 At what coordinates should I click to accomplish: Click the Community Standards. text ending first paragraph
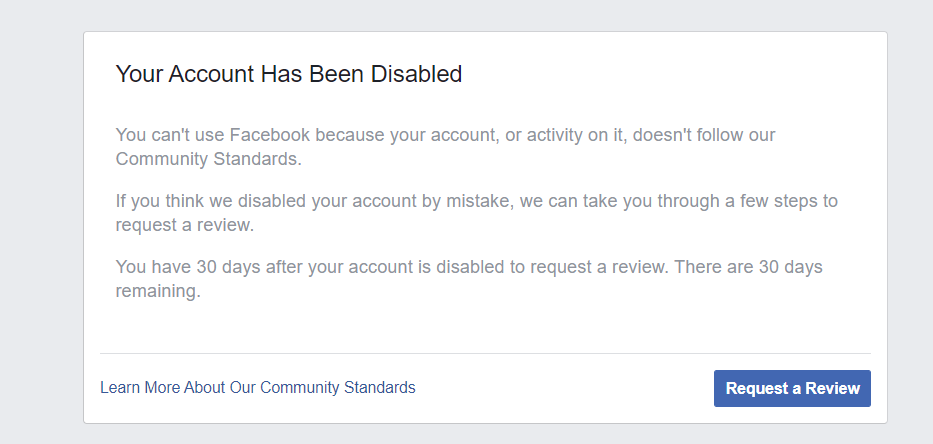(x=208, y=159)
